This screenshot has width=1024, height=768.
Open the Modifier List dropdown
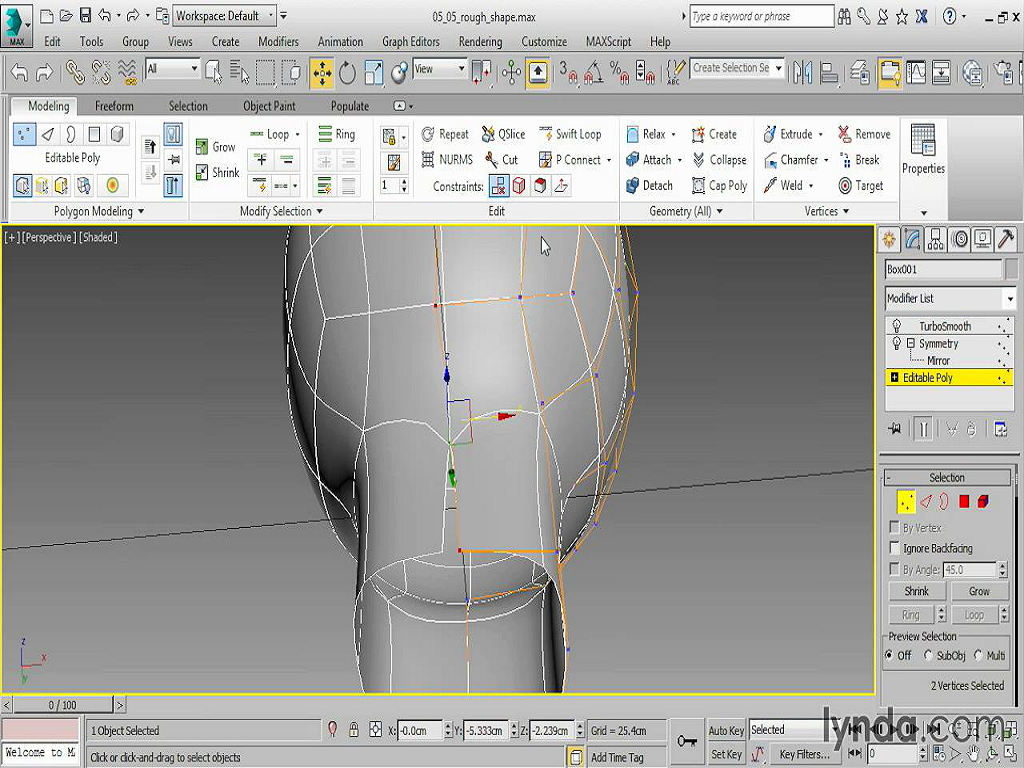pyautogui.click(x=949, y=299)
